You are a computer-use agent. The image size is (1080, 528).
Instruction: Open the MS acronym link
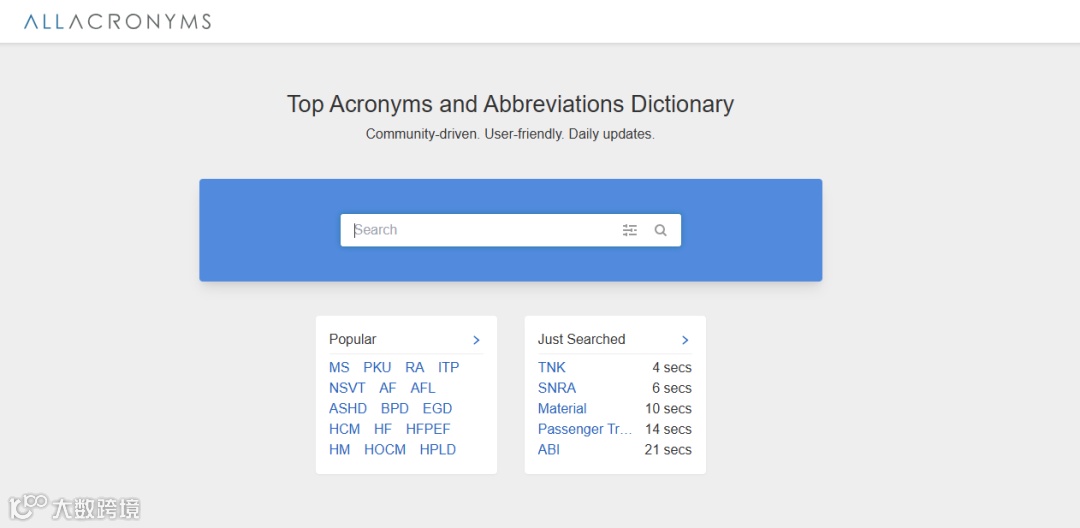[x=339, y=368]
